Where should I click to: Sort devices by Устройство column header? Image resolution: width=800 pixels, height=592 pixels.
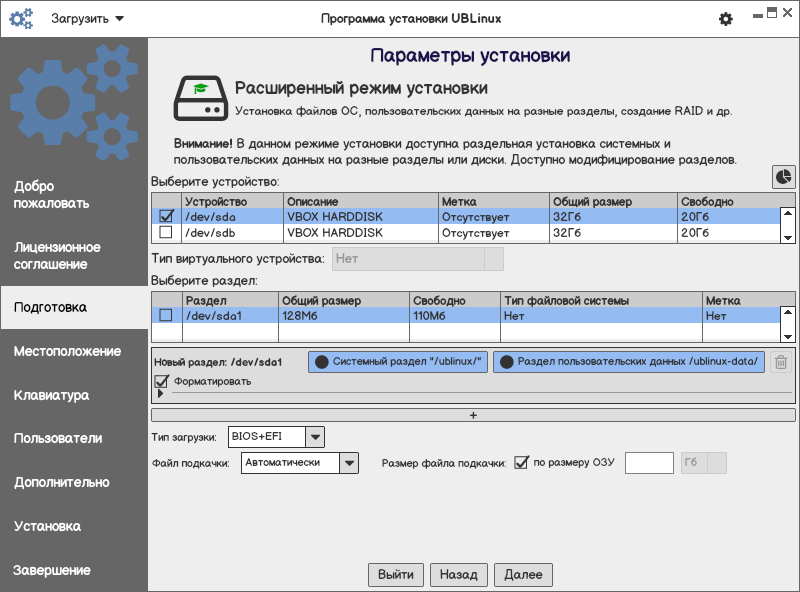tap(232, 201)
